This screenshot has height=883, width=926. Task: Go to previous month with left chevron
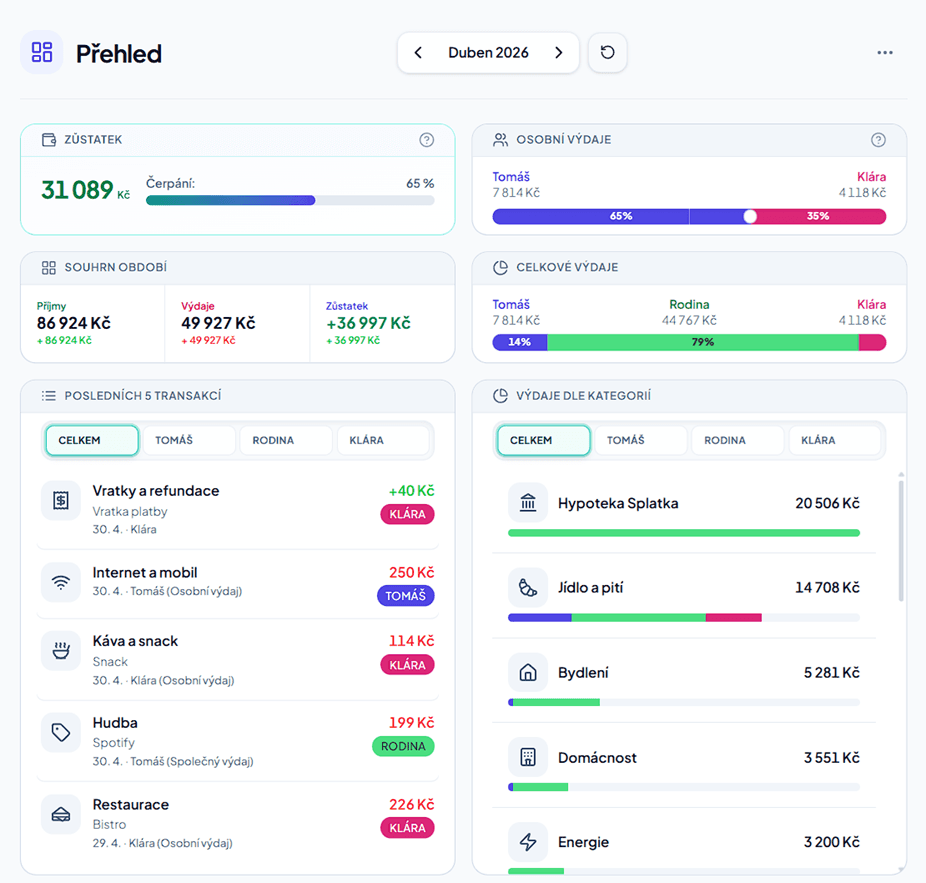(418, 53)
